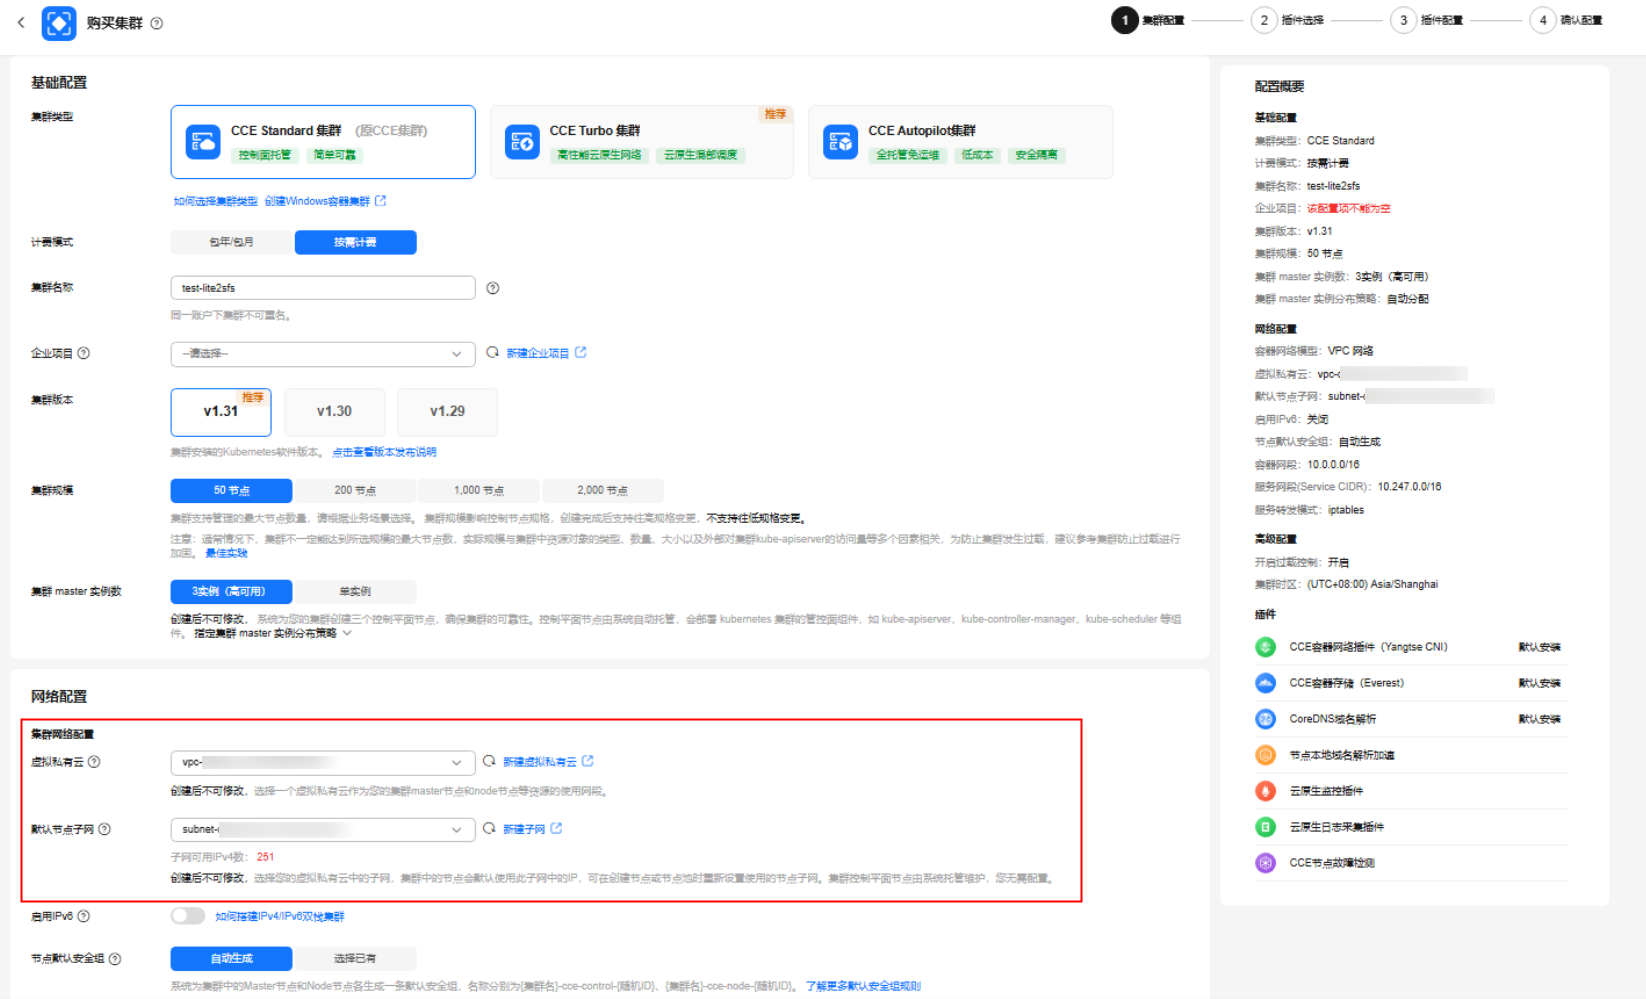Select 3实例 (高可用) master option
This screenshot has width=1646, height=999.
click(232, 591)
